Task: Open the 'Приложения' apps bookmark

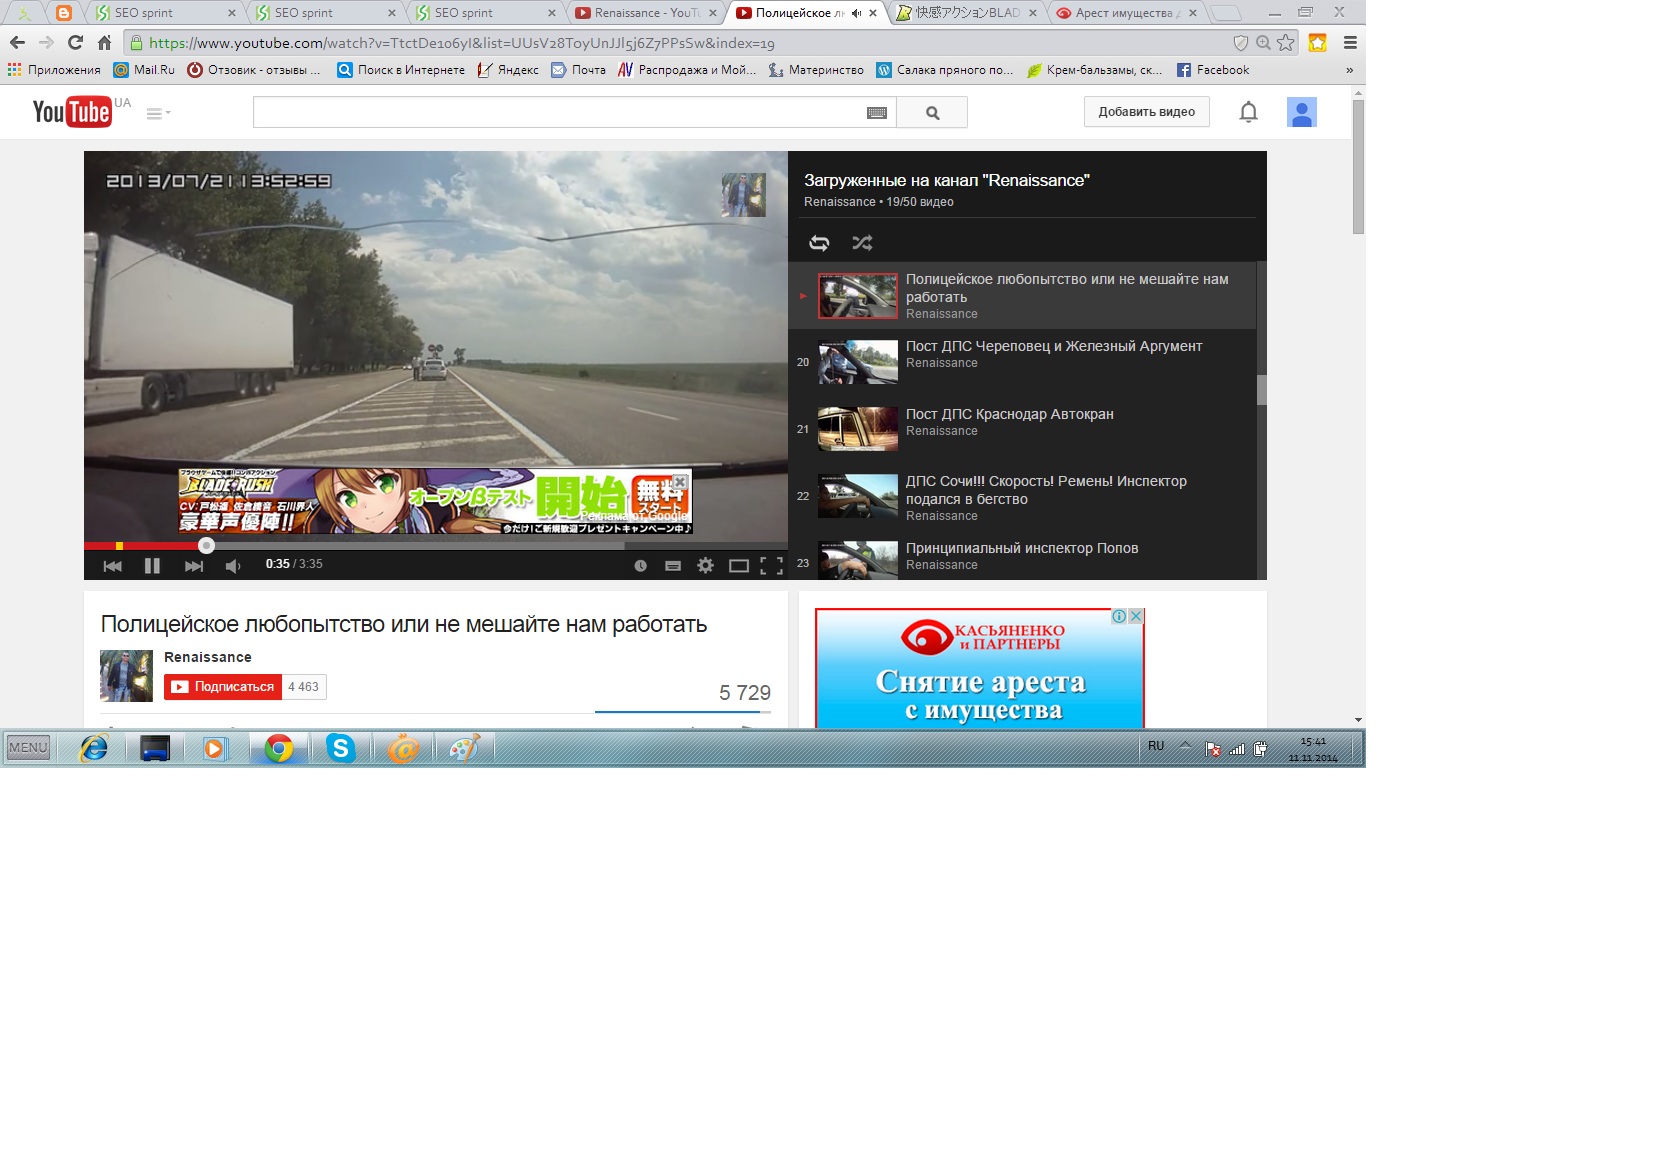Action: (x=54, y=70)
